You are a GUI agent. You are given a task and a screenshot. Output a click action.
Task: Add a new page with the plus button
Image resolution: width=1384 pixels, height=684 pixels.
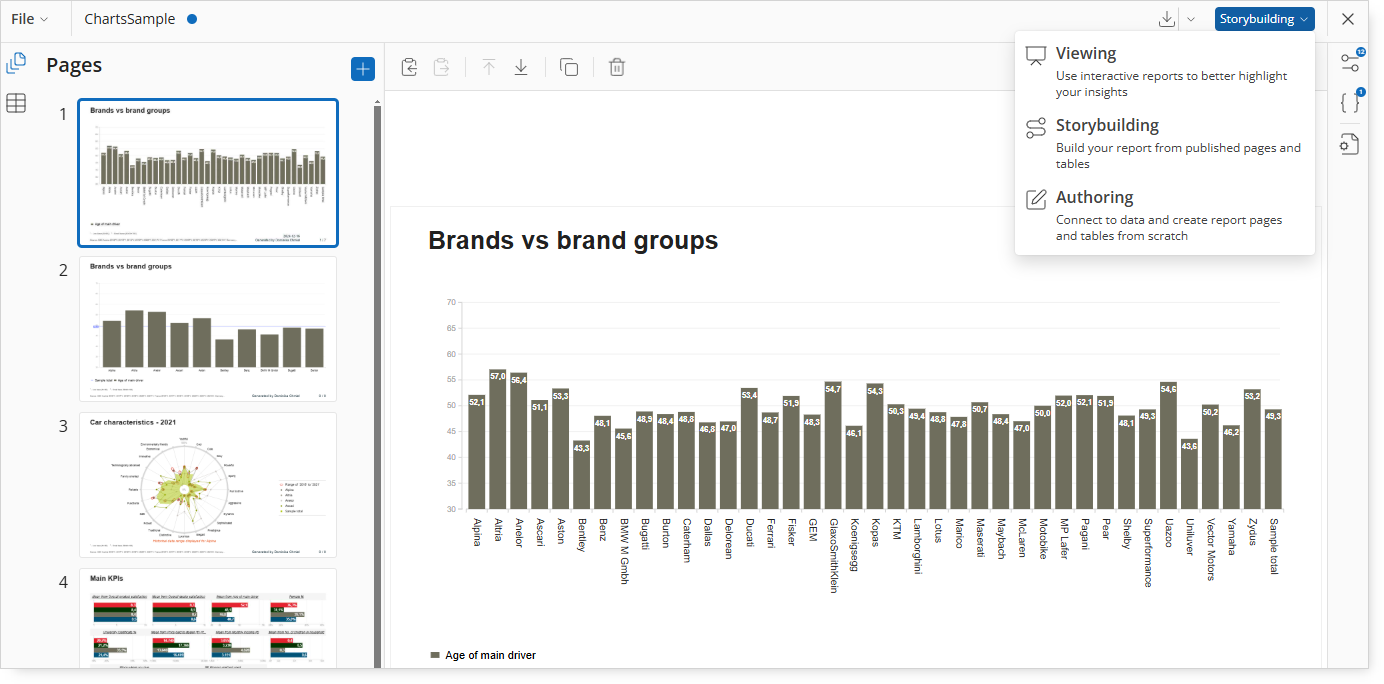(x=362, y=69)
